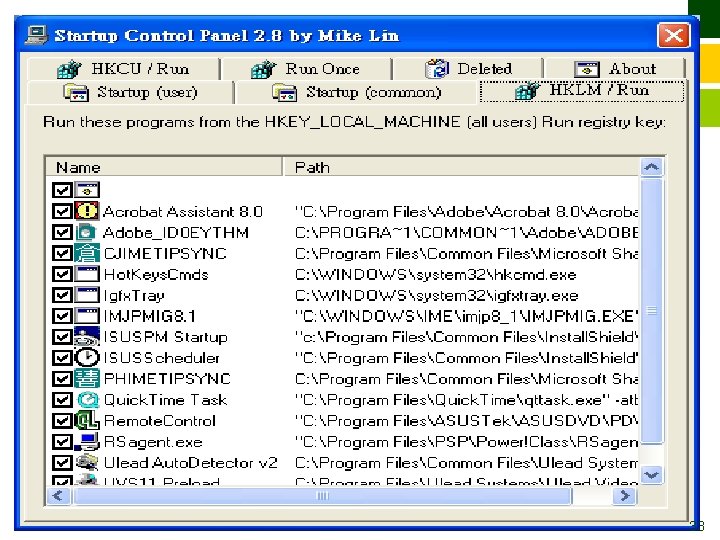Click the RemoteControl entry icon
This screenshot has height=540, width=720.
pos(87,420)
